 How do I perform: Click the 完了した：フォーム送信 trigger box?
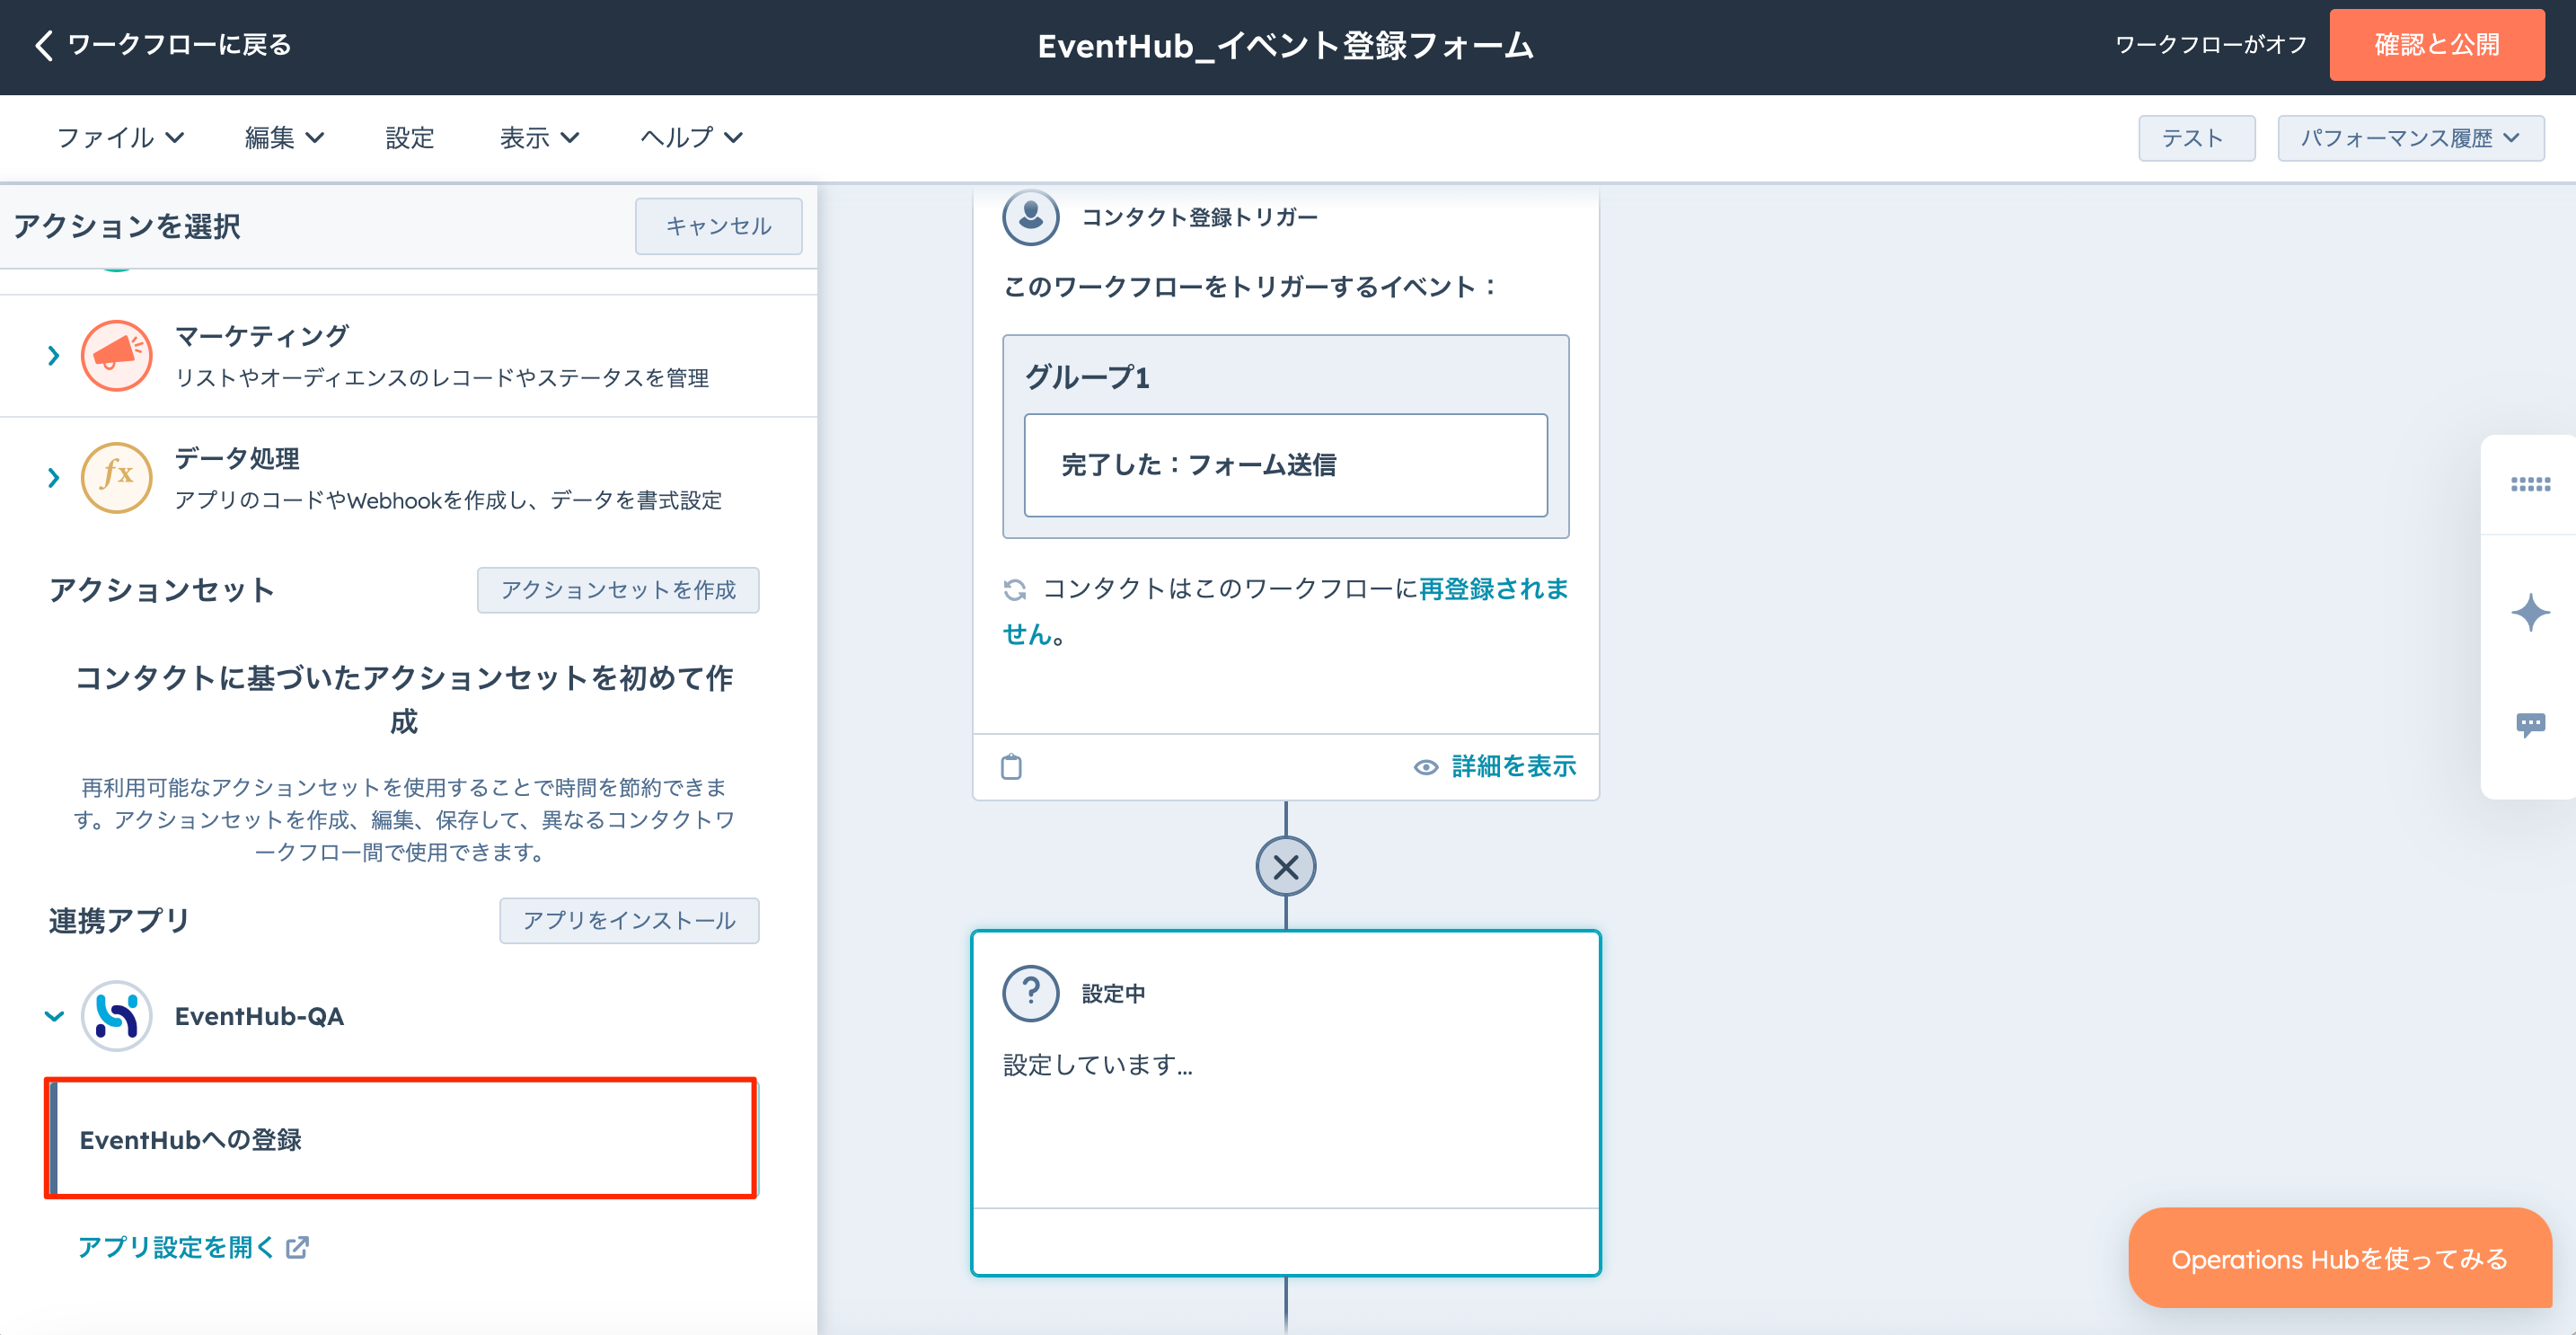pos(1285,465)
